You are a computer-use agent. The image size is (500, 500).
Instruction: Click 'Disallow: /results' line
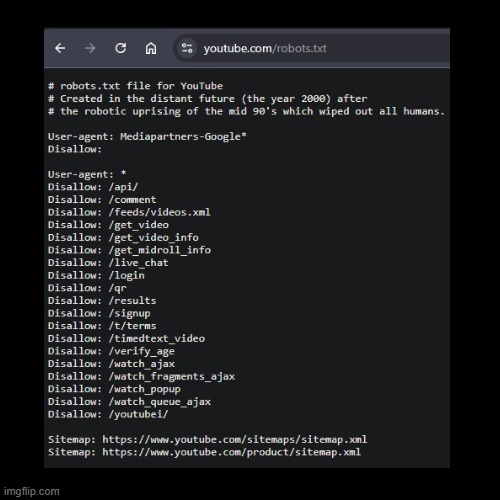point(102,301)
